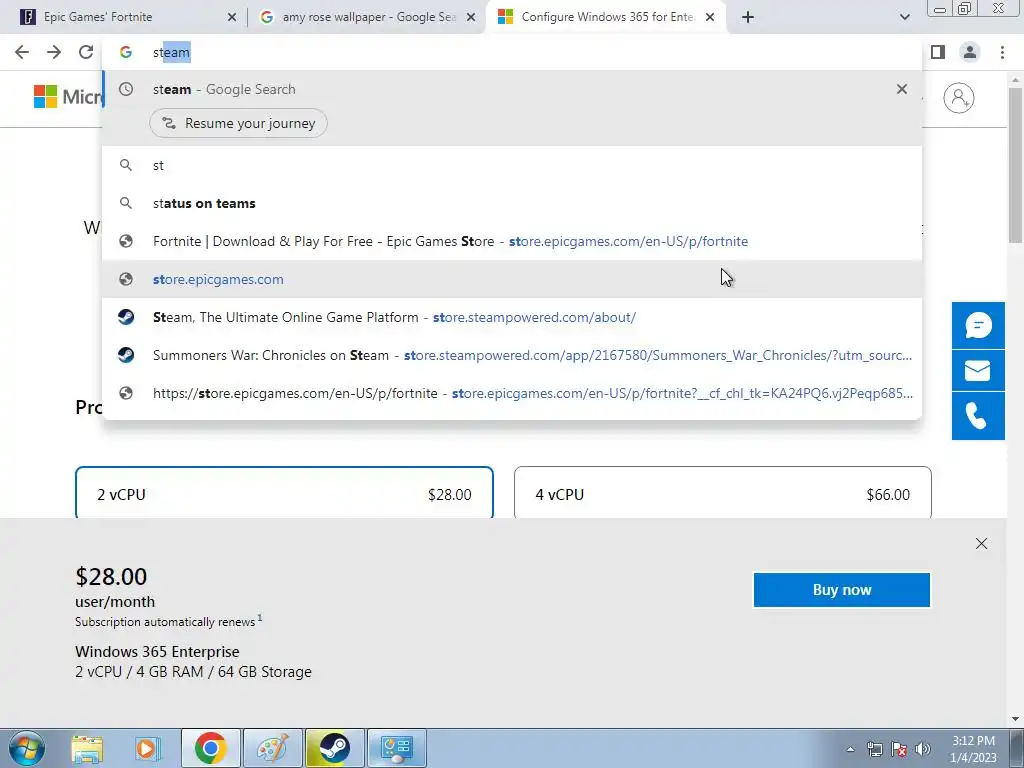Viewport: 1024px width, 768px height.
Task: Go back with the browser back arrow
Action: point(22,52)
